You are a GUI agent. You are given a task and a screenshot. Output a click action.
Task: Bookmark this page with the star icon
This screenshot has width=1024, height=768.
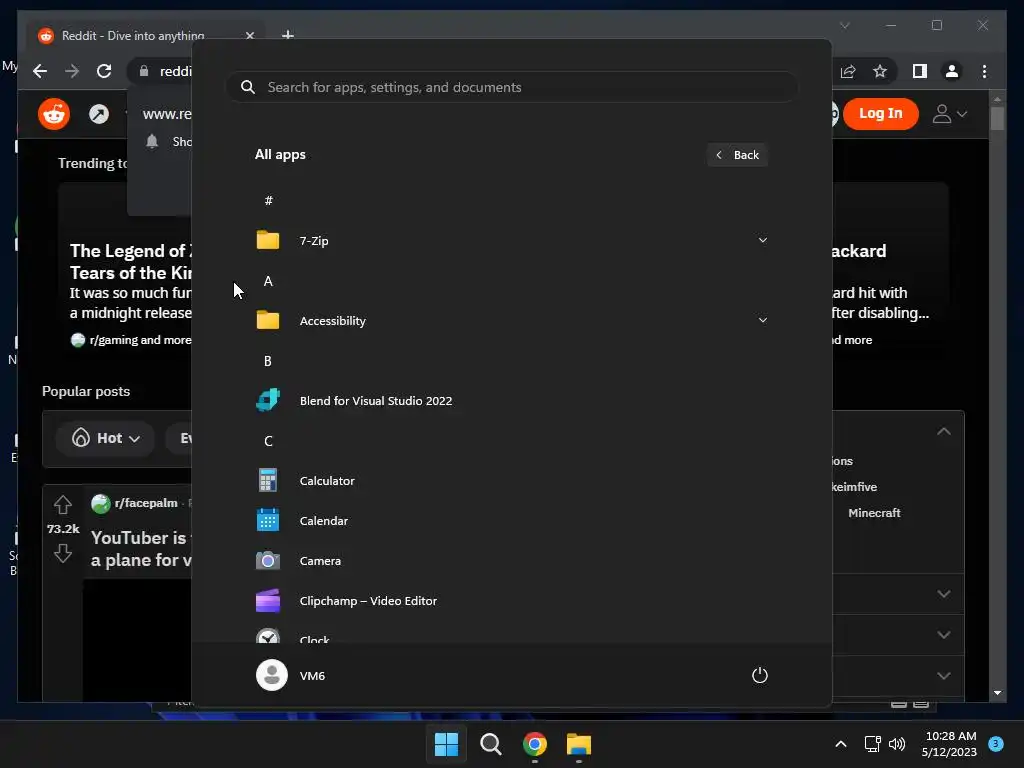pos(880,71)
